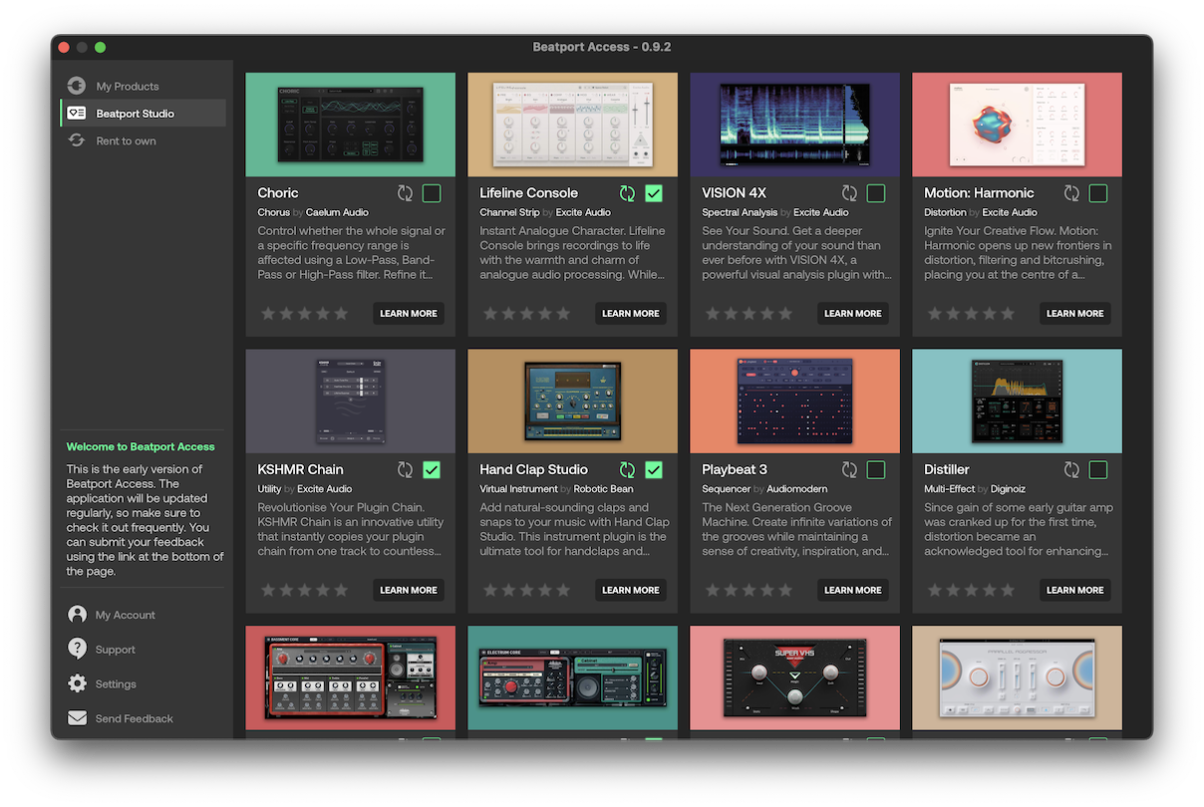The image size is (1204, 807).
Task: Give Choric a five-star rating
Action: point(341,313)
